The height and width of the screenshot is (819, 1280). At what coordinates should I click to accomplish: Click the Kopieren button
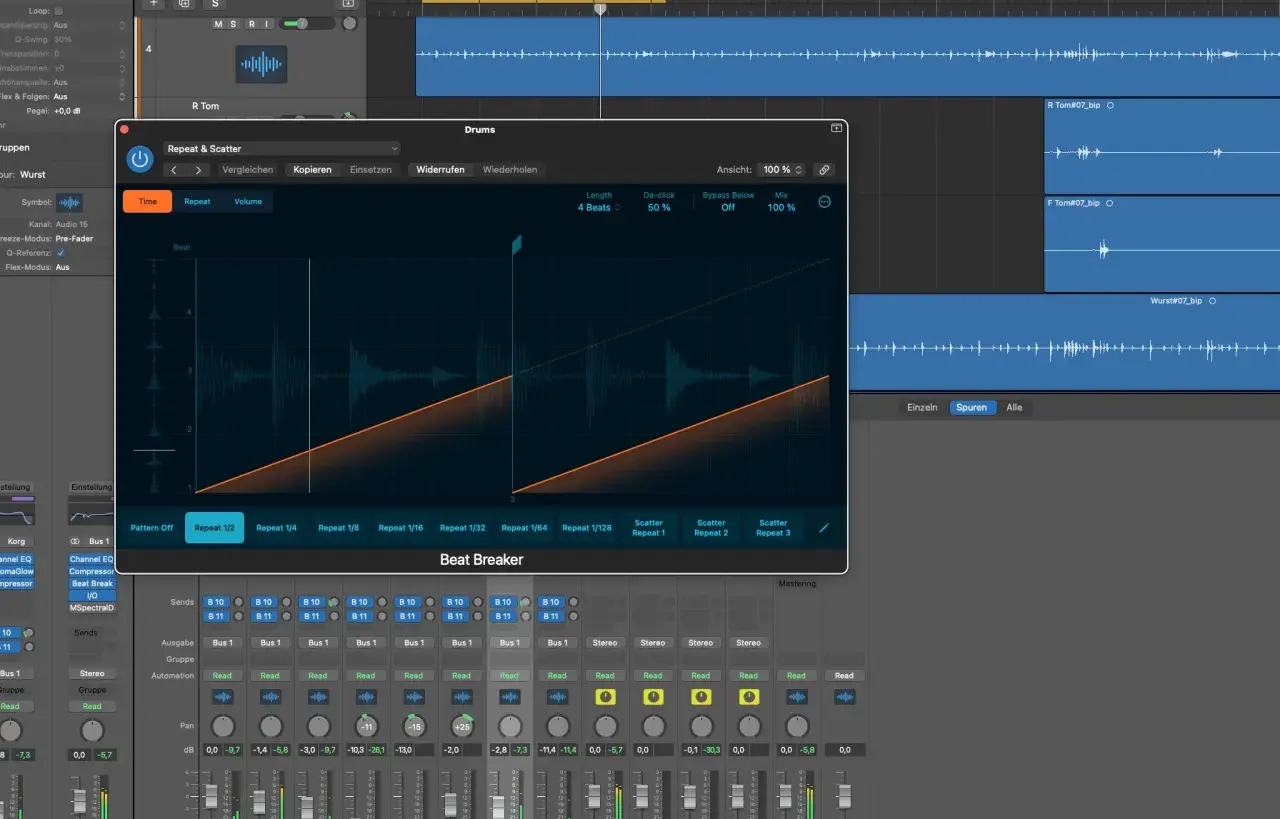click(312, 170)
